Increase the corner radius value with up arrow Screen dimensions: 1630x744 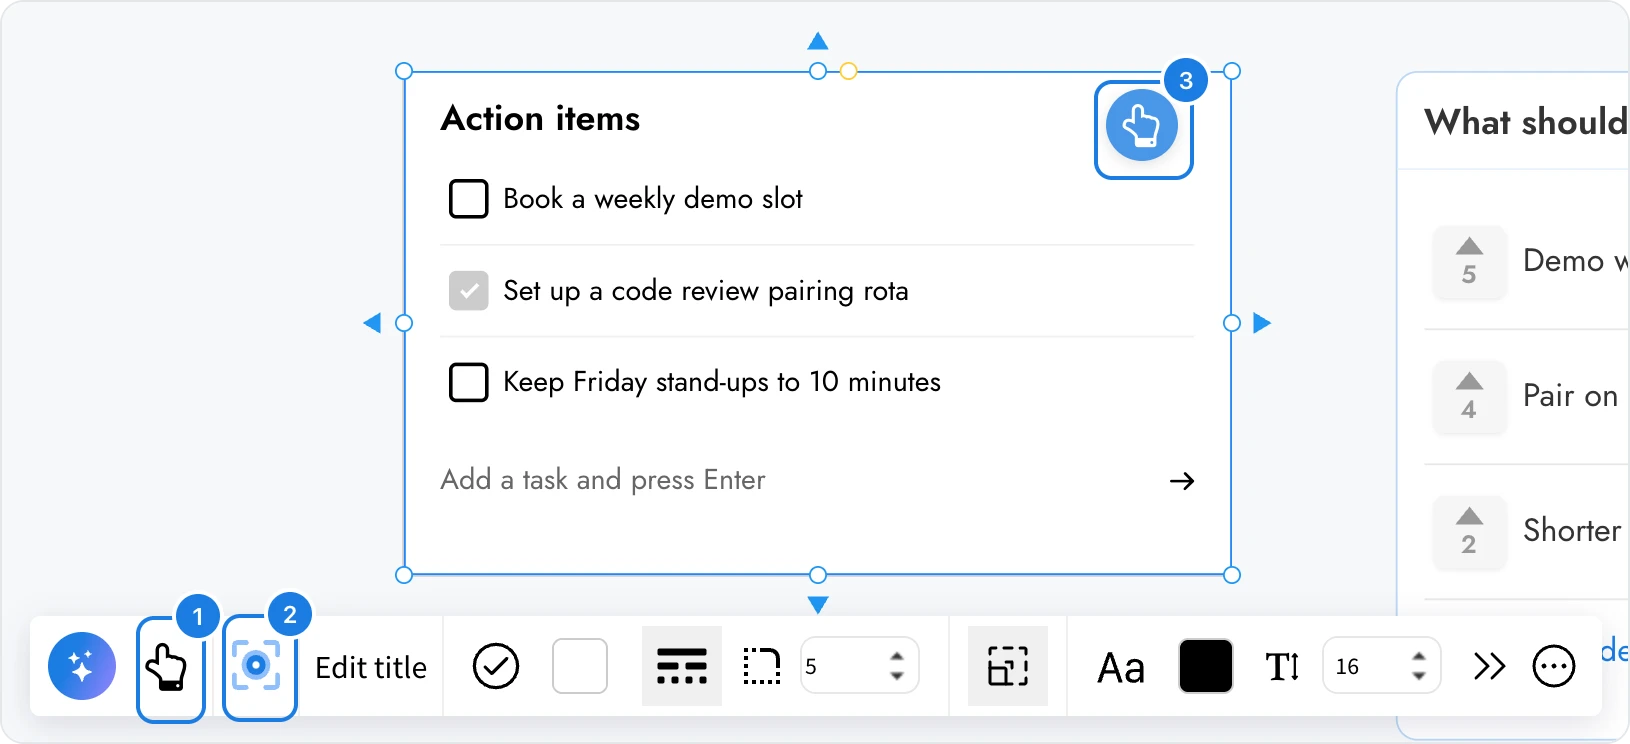pos(897,656)
